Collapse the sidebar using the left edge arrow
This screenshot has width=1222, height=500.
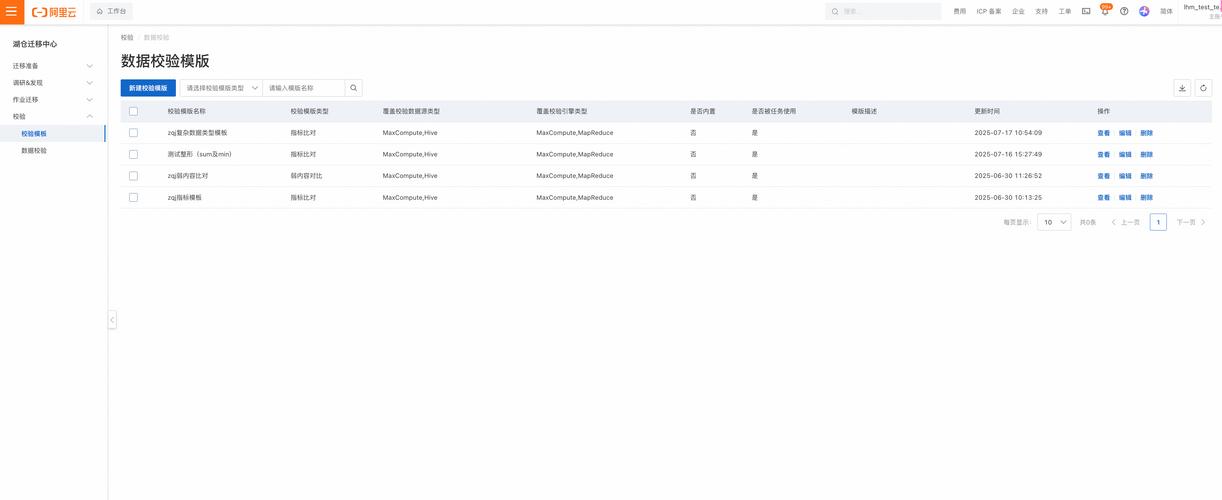[112, 320]
